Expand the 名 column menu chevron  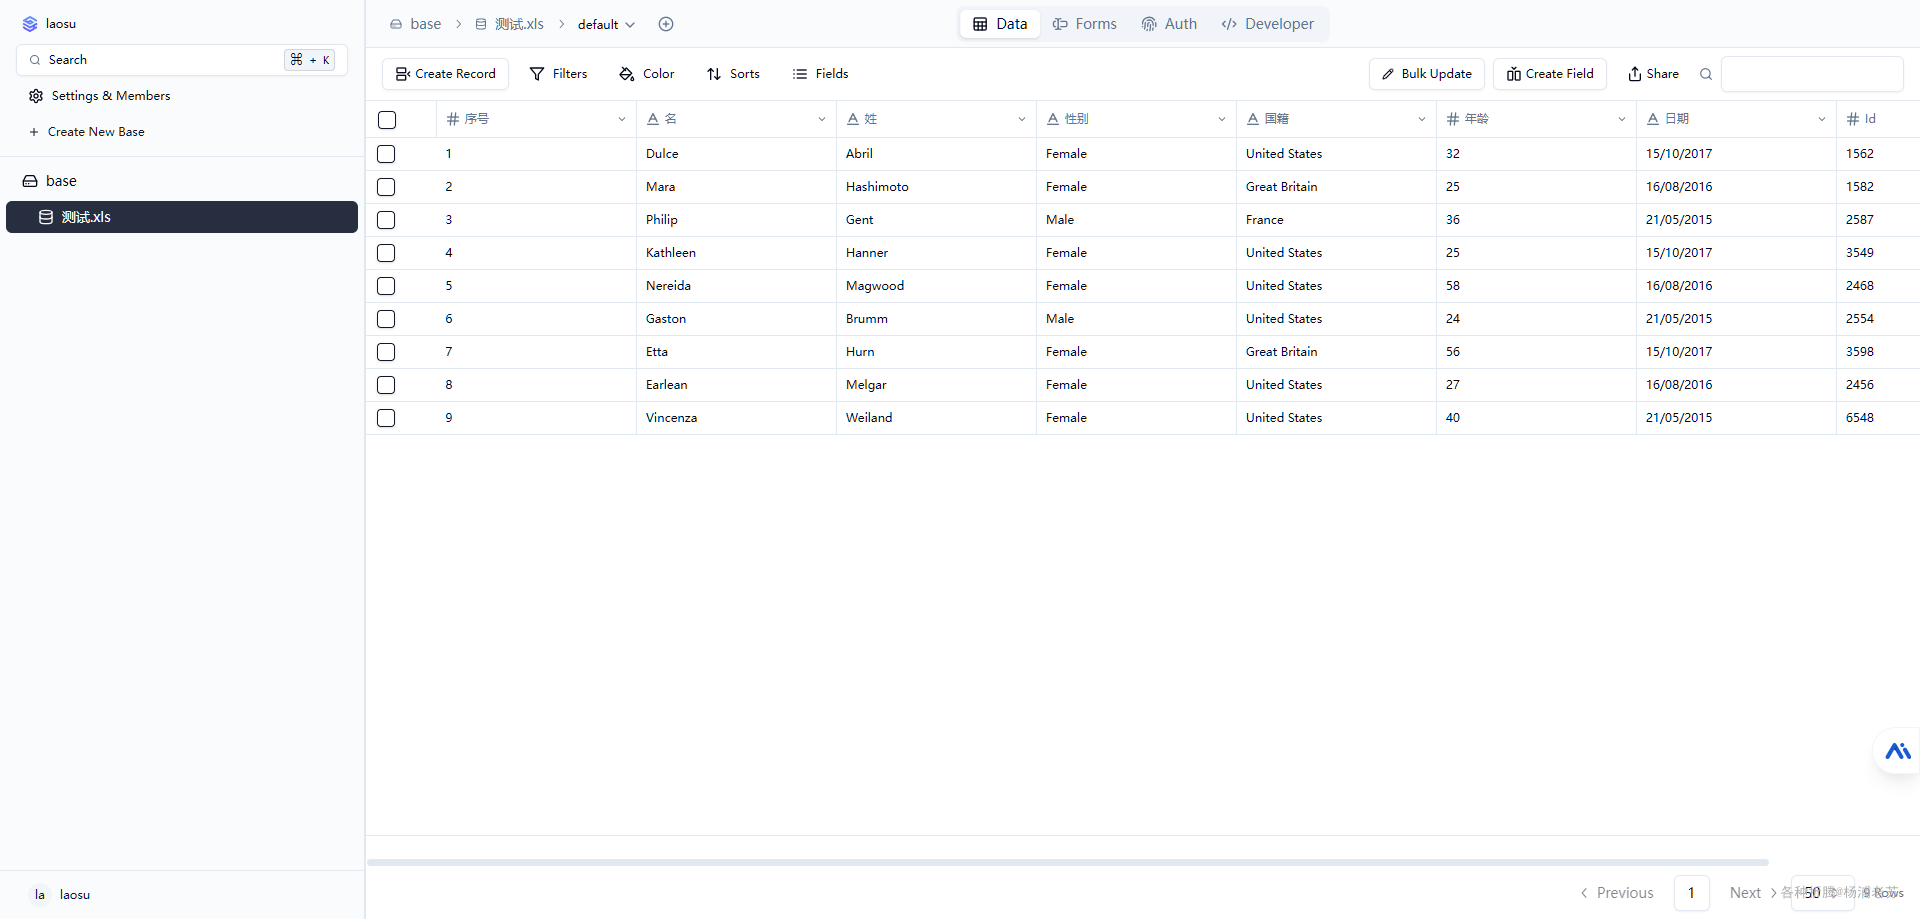(x=822, y=119)
